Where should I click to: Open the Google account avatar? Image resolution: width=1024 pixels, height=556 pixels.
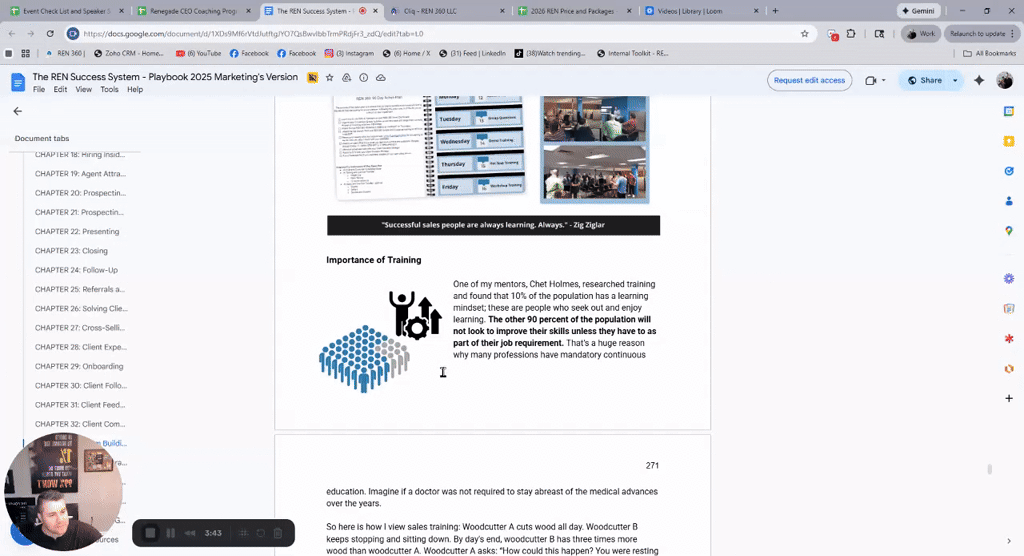(x=1004, y=80)
